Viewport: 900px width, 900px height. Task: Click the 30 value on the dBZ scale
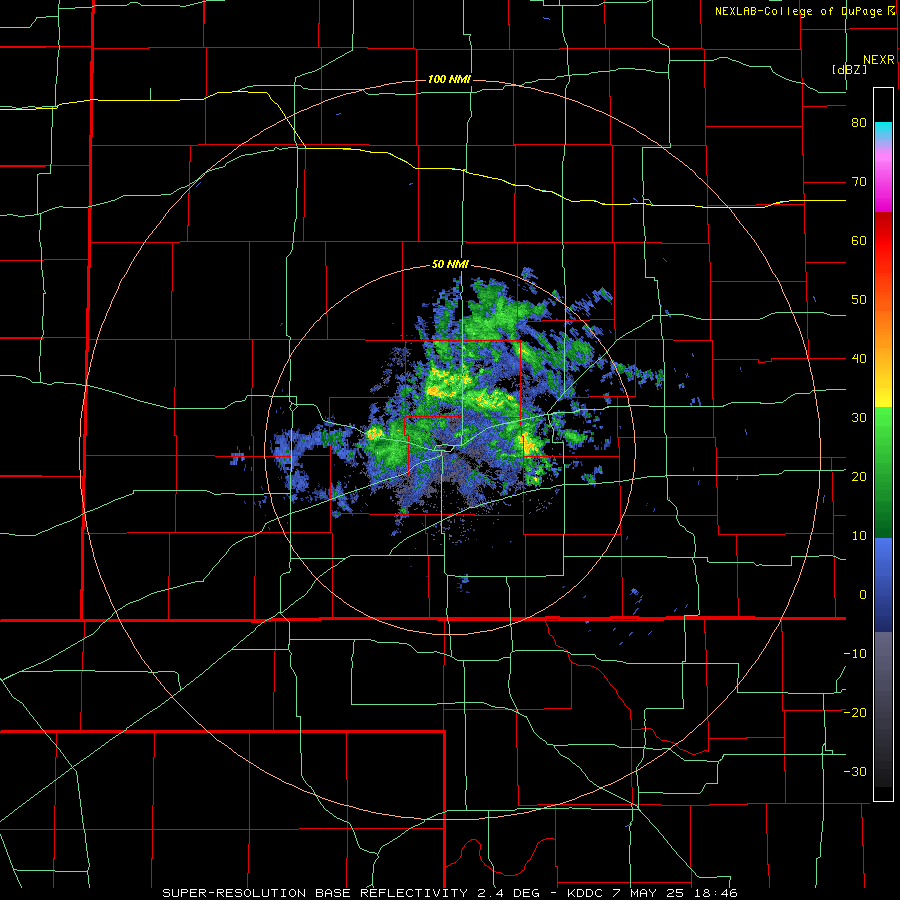pyautogui.click(x=859, y=418)
